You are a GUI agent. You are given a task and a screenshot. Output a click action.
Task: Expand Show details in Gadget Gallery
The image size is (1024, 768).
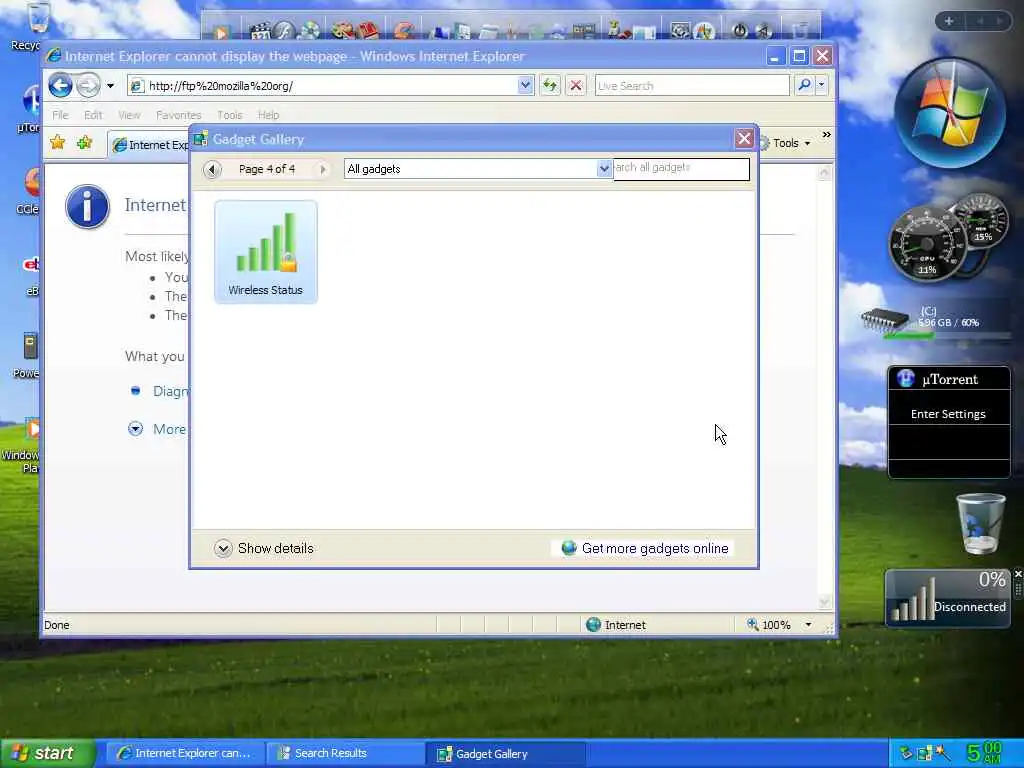pyautogui.click(x=264, y=549)
